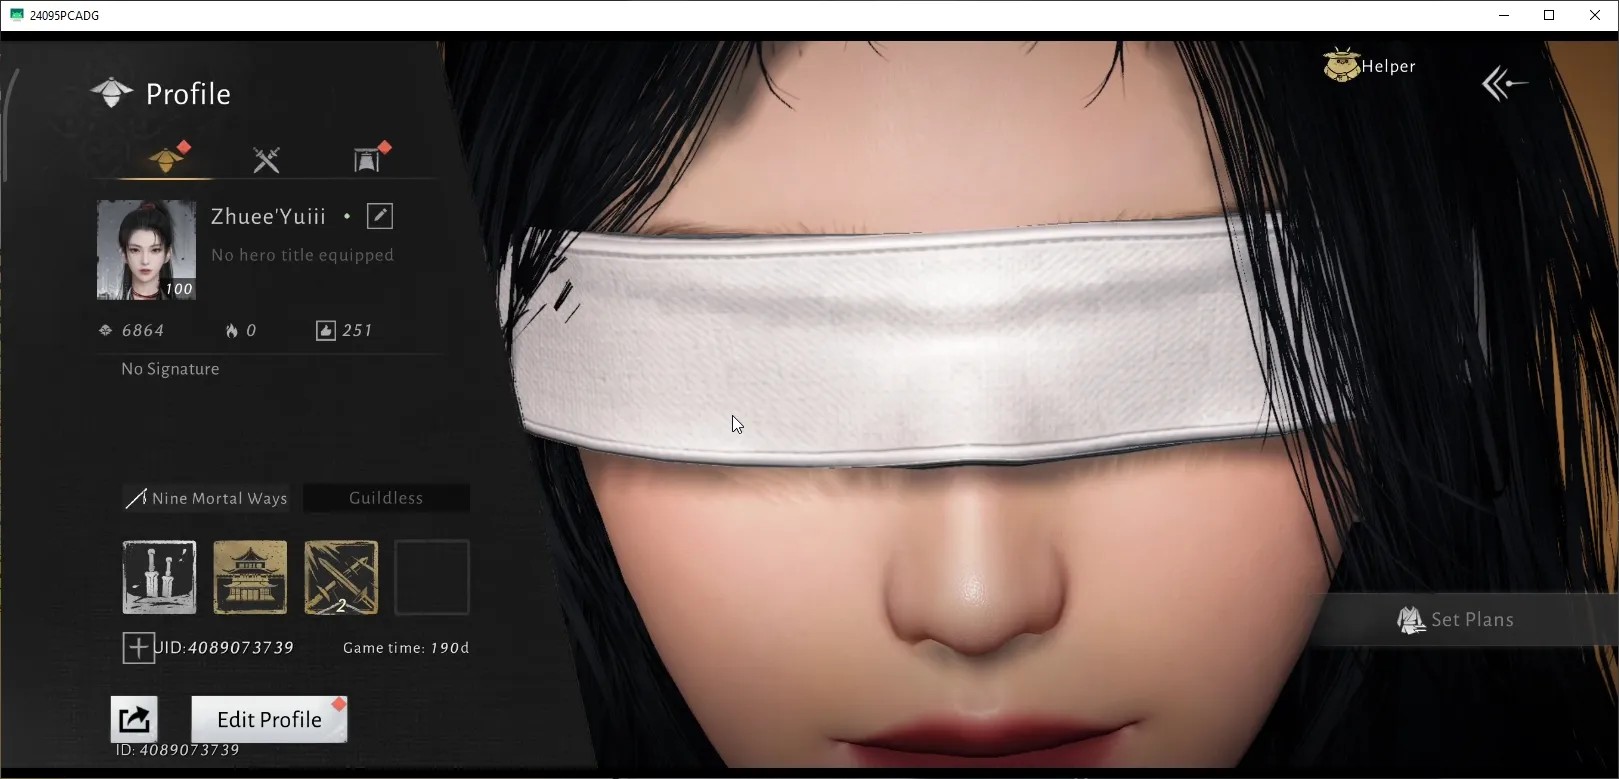Click the Nine Mortal Ways label

coord(206,498)
